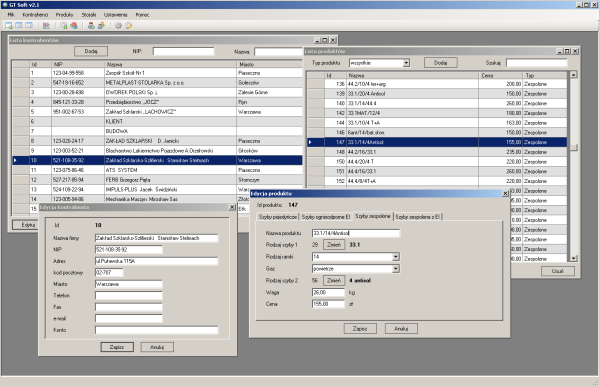The image size is (600, 387).
Task: Select product row 44.2/16/33.1
Action: point(437,152)
